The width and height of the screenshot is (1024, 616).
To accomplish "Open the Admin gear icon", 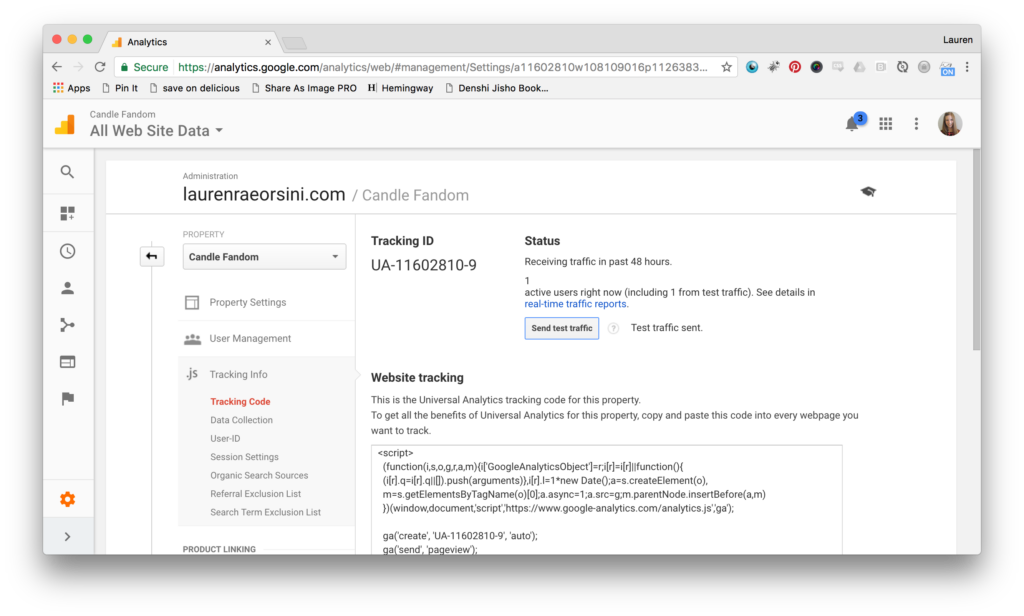I will coord(67,500).
